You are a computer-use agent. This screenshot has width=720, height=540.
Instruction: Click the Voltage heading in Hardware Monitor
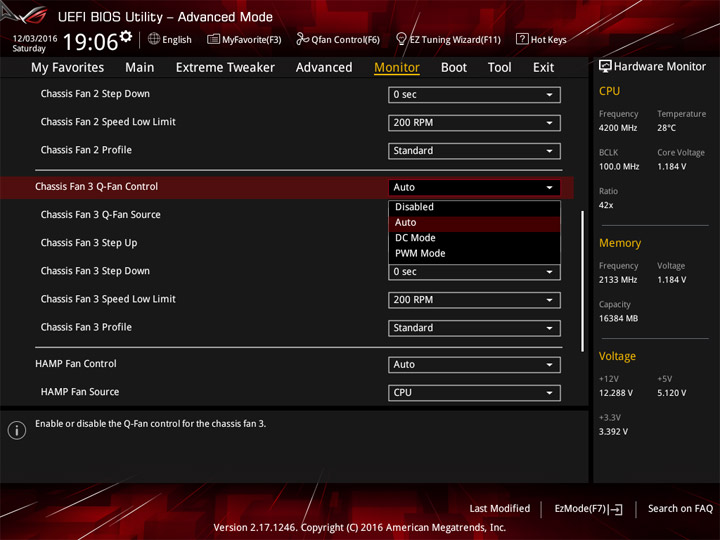coord(617,356)
